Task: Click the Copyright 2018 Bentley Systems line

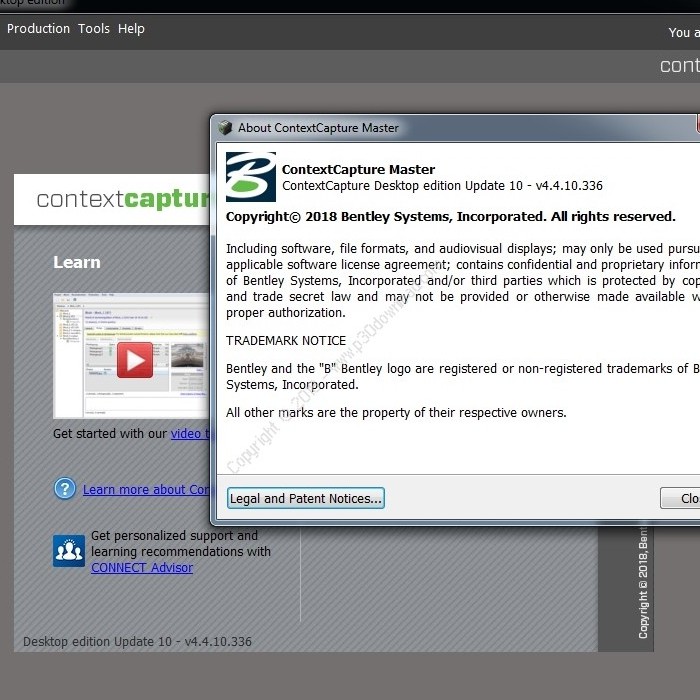Action: [x=450, y=217]
